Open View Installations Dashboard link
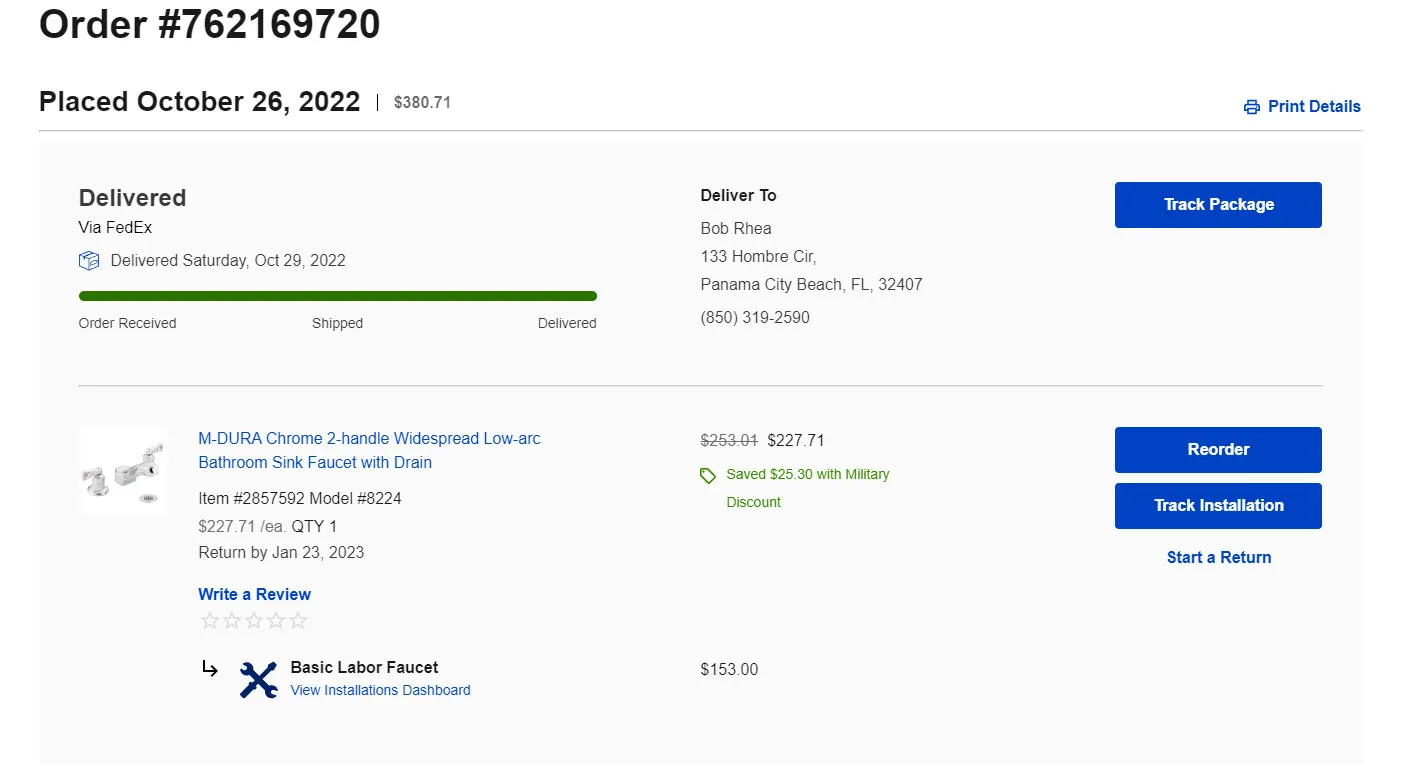 380,691
